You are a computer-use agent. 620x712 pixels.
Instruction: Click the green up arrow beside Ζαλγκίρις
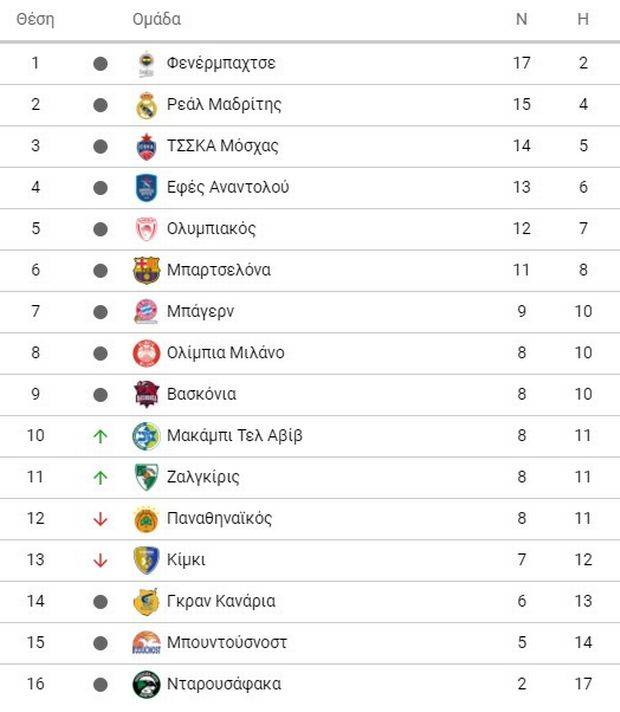coord(100,477)
